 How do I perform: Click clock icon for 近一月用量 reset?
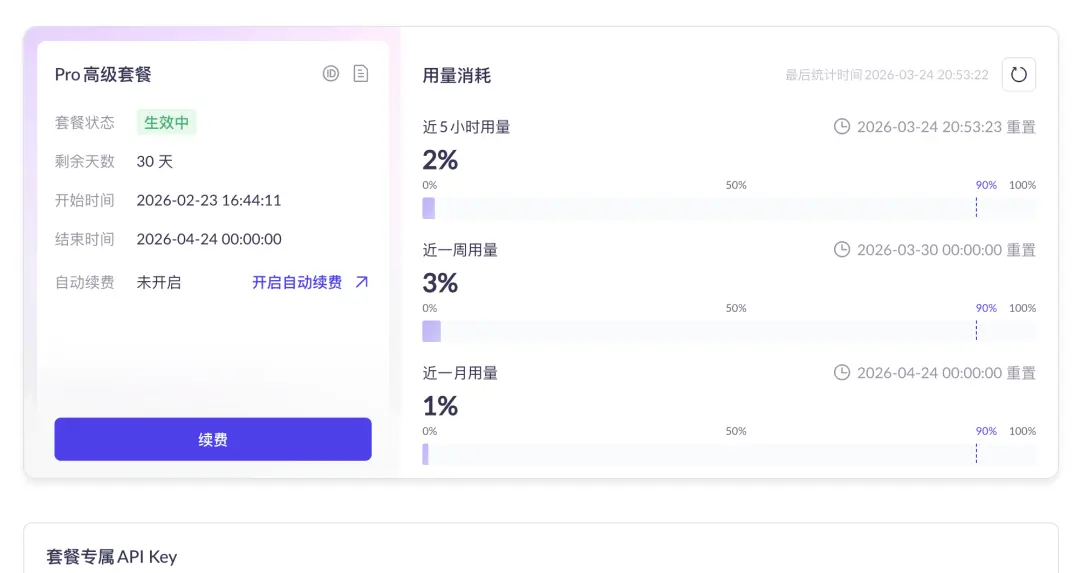point(842,373)
